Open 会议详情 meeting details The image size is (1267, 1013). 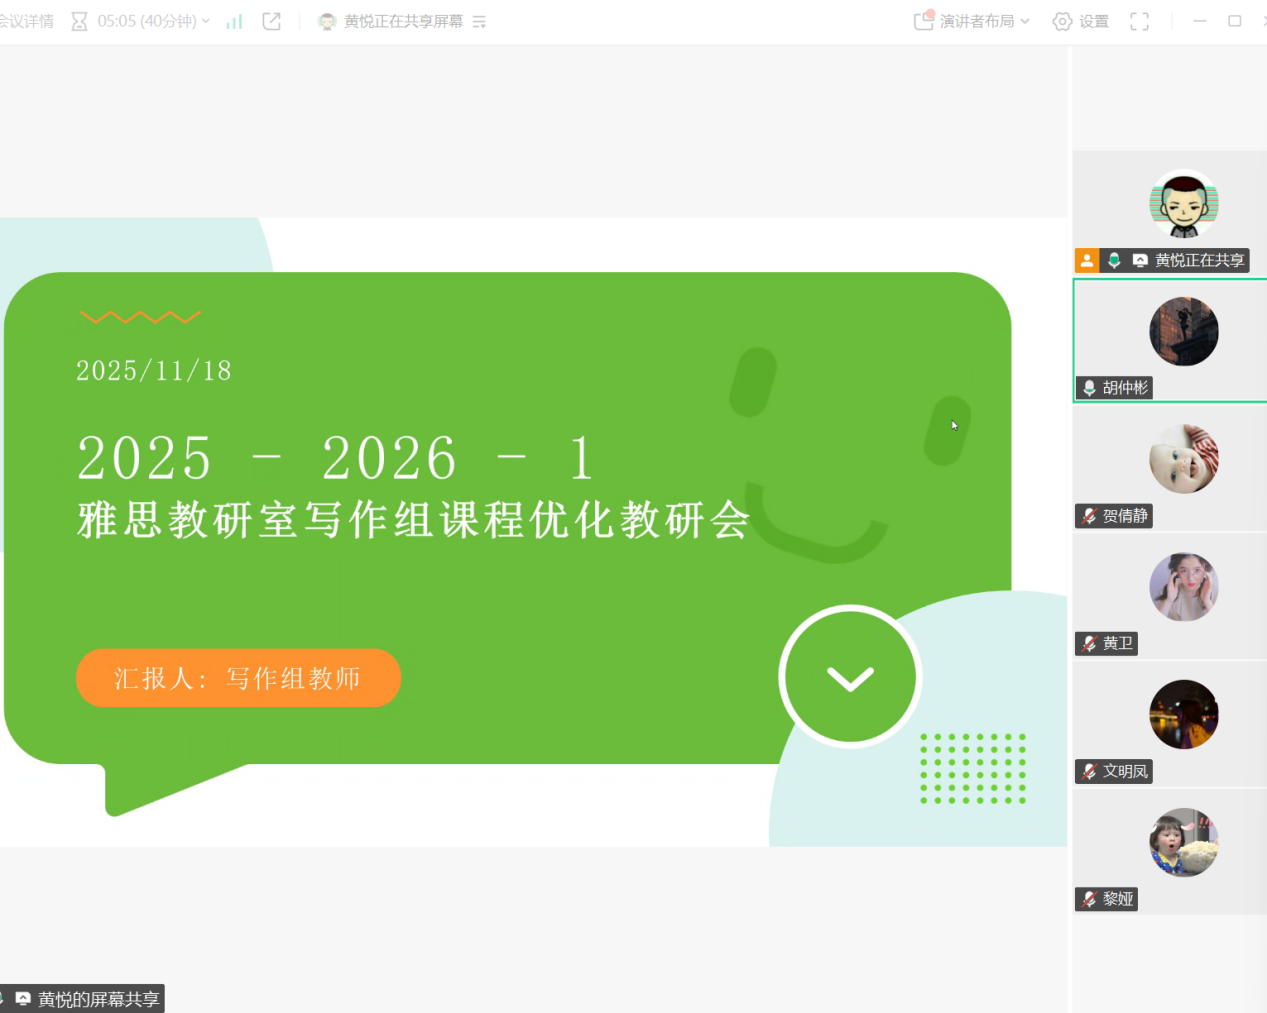(x=26, y=21)
